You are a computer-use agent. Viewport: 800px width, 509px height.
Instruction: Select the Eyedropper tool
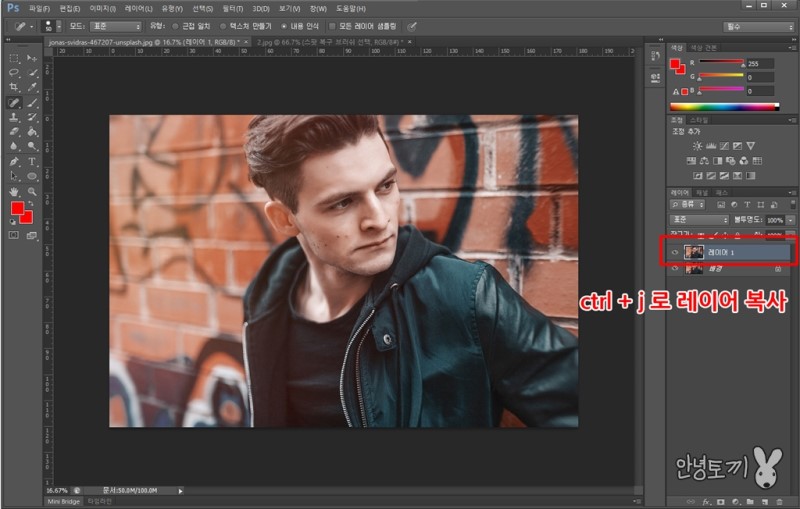click(32, 87)
